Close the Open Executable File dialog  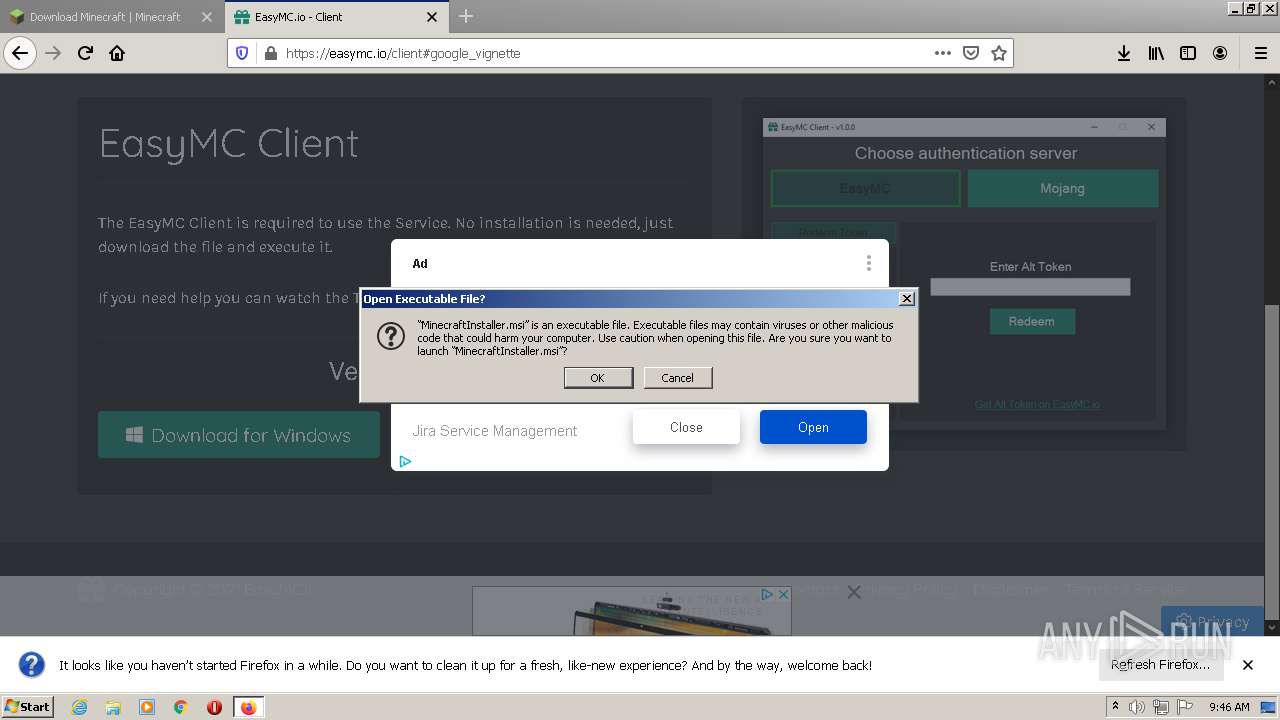[906, 298]
